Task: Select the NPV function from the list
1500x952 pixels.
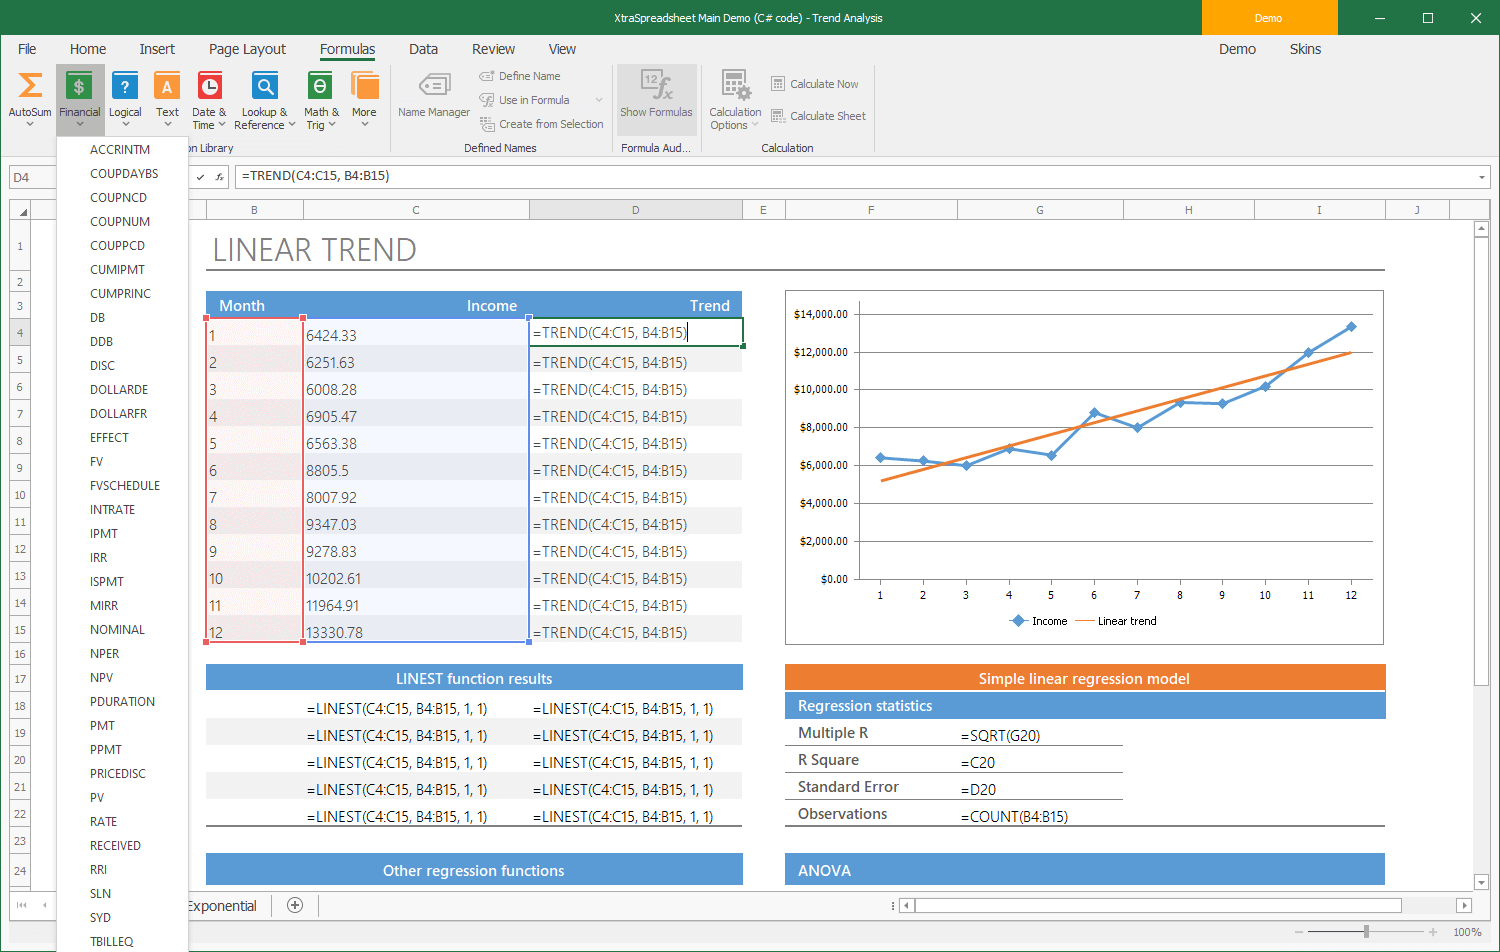Action: [x=100, y=677]
